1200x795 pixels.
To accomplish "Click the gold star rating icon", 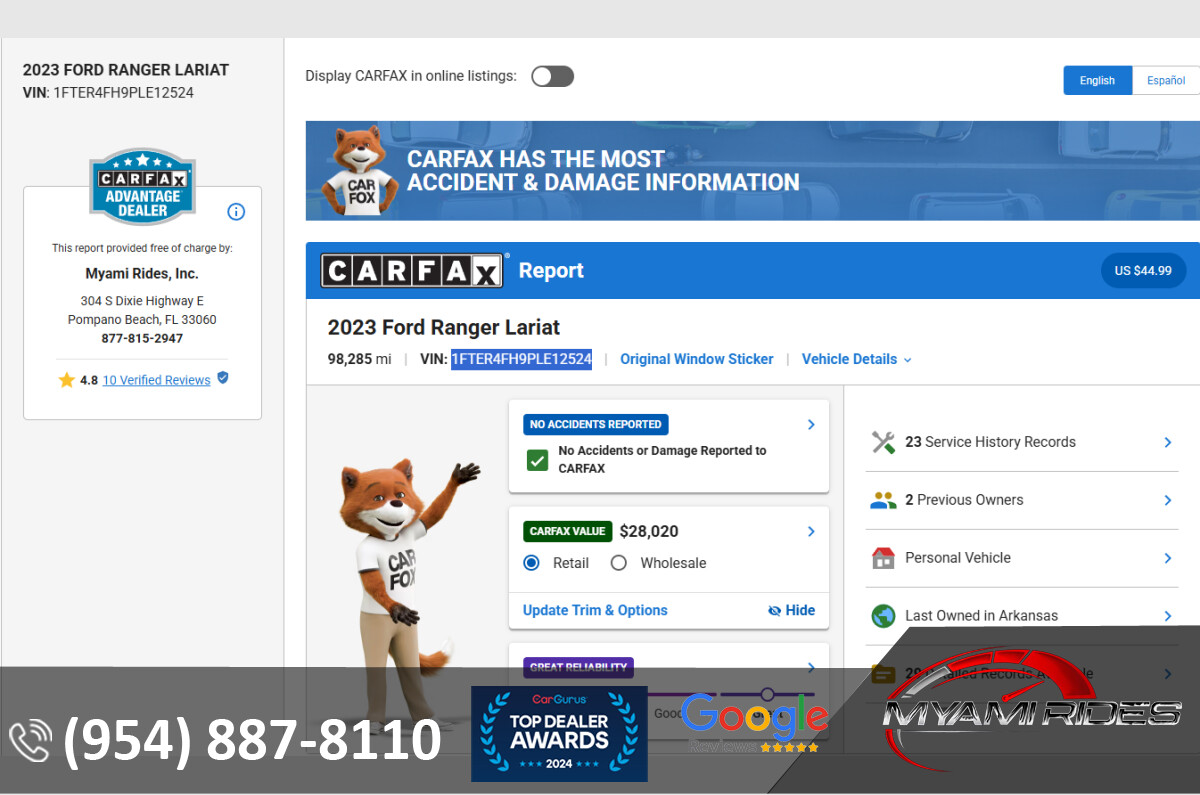I will tap(67, 380).
